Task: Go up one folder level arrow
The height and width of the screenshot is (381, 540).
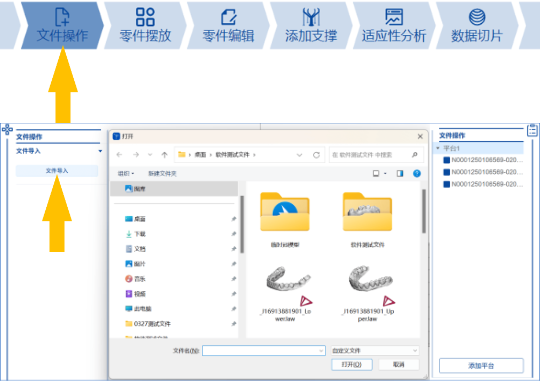Action: tap(165, 155)
